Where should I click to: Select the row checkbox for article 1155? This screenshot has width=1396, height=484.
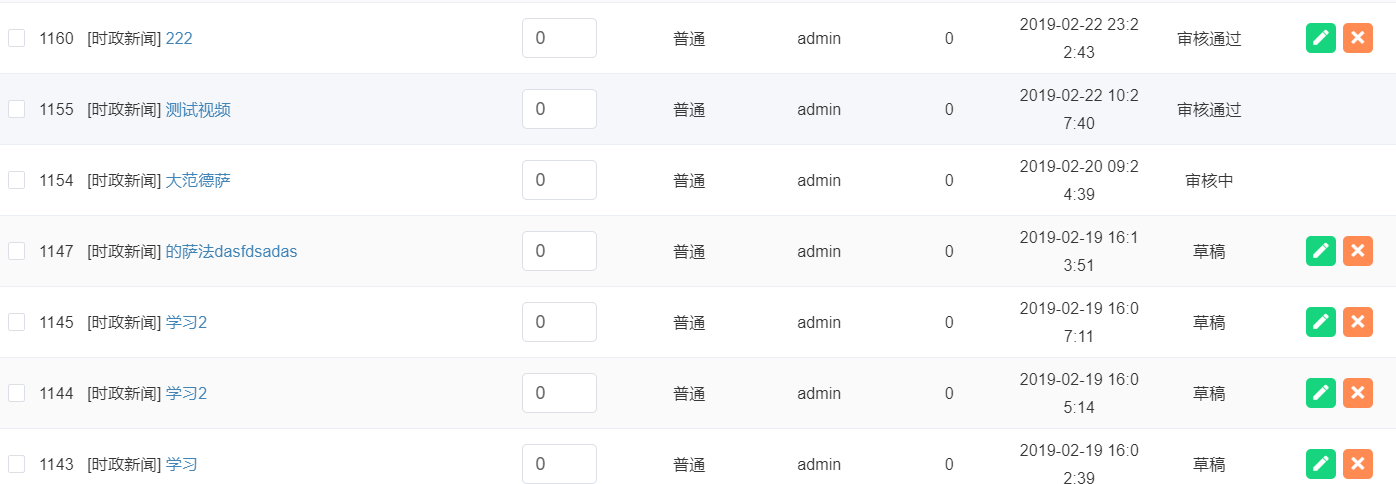17,109
